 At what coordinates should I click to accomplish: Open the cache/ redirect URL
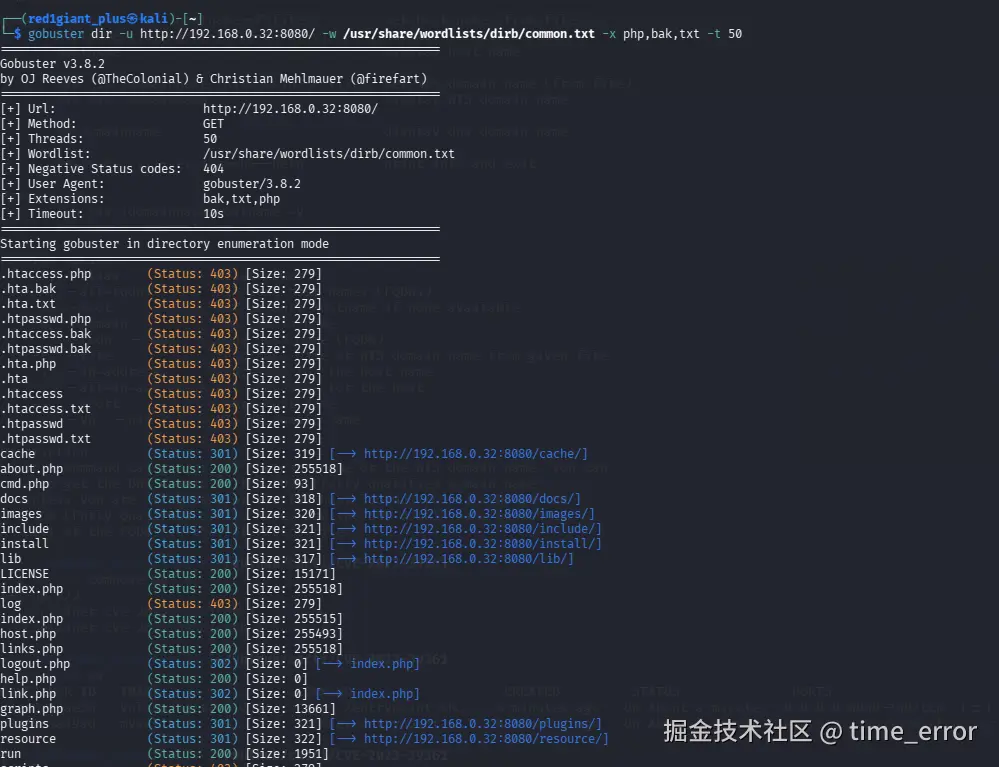pyautogui.click(x=472, y=454)
